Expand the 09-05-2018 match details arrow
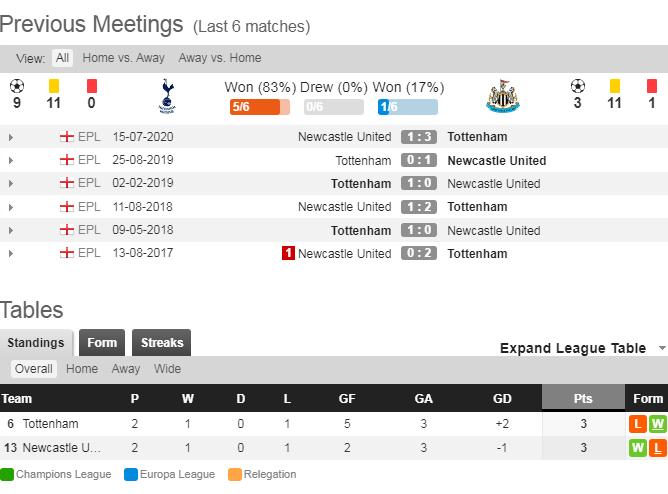The width and height of the screenshot is (668, 494). pyautogui.click(x=11, y=231)
